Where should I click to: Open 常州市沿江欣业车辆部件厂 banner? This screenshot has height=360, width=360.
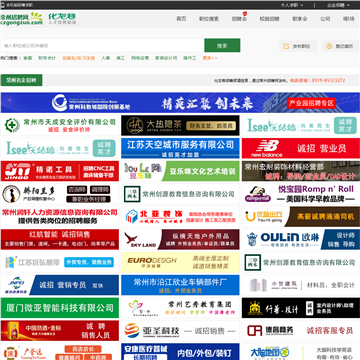click(180, 285)
